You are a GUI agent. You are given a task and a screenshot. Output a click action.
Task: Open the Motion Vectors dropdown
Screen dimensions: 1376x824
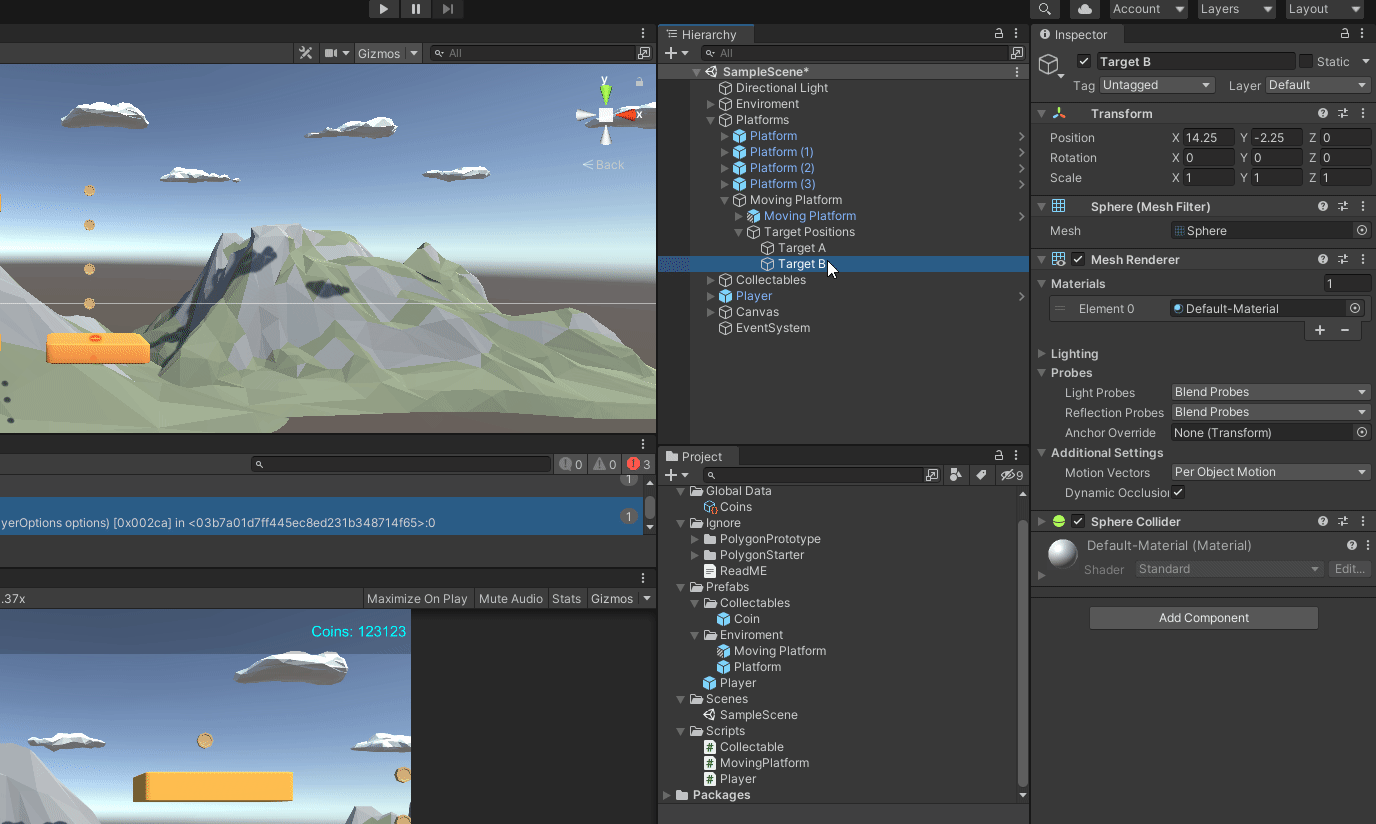coord(1271,472)
